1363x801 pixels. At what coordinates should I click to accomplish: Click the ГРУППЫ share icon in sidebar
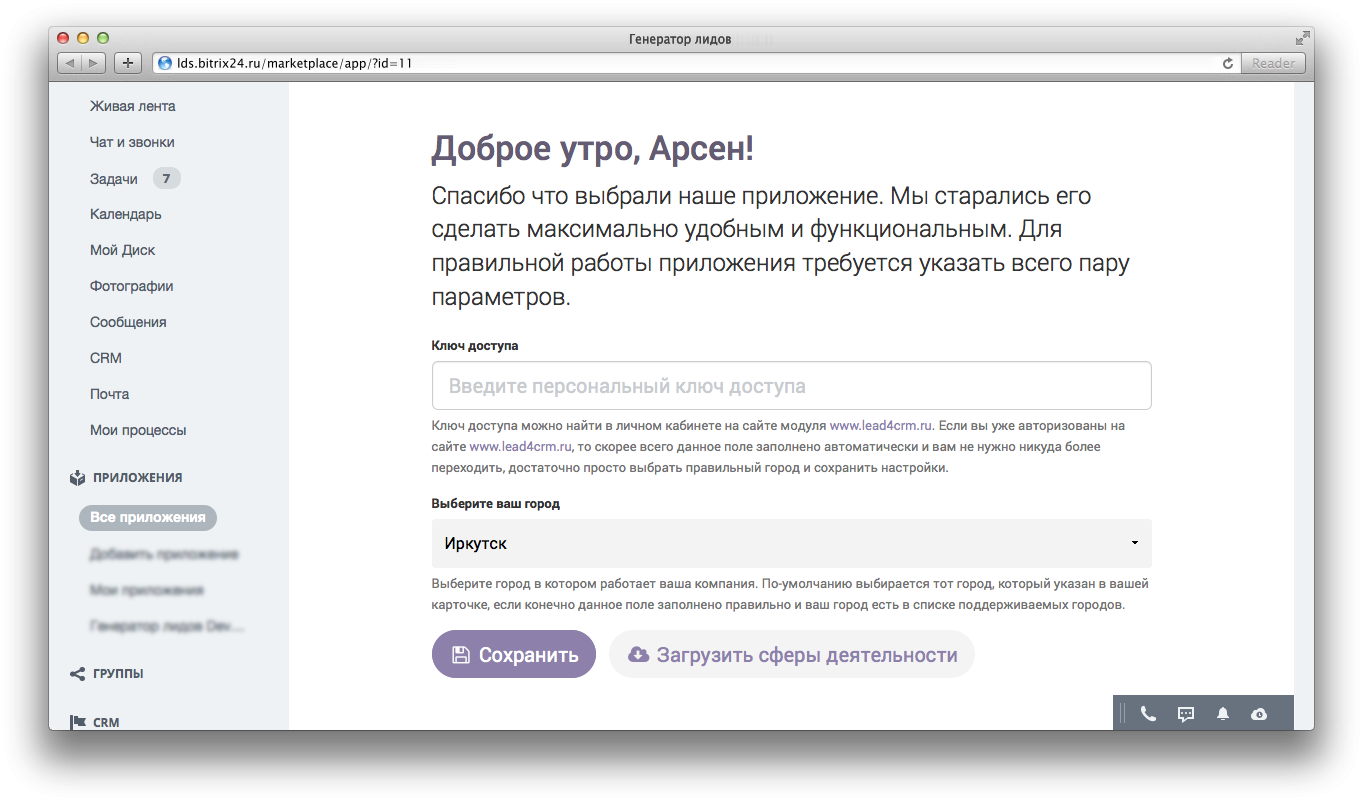77,673
